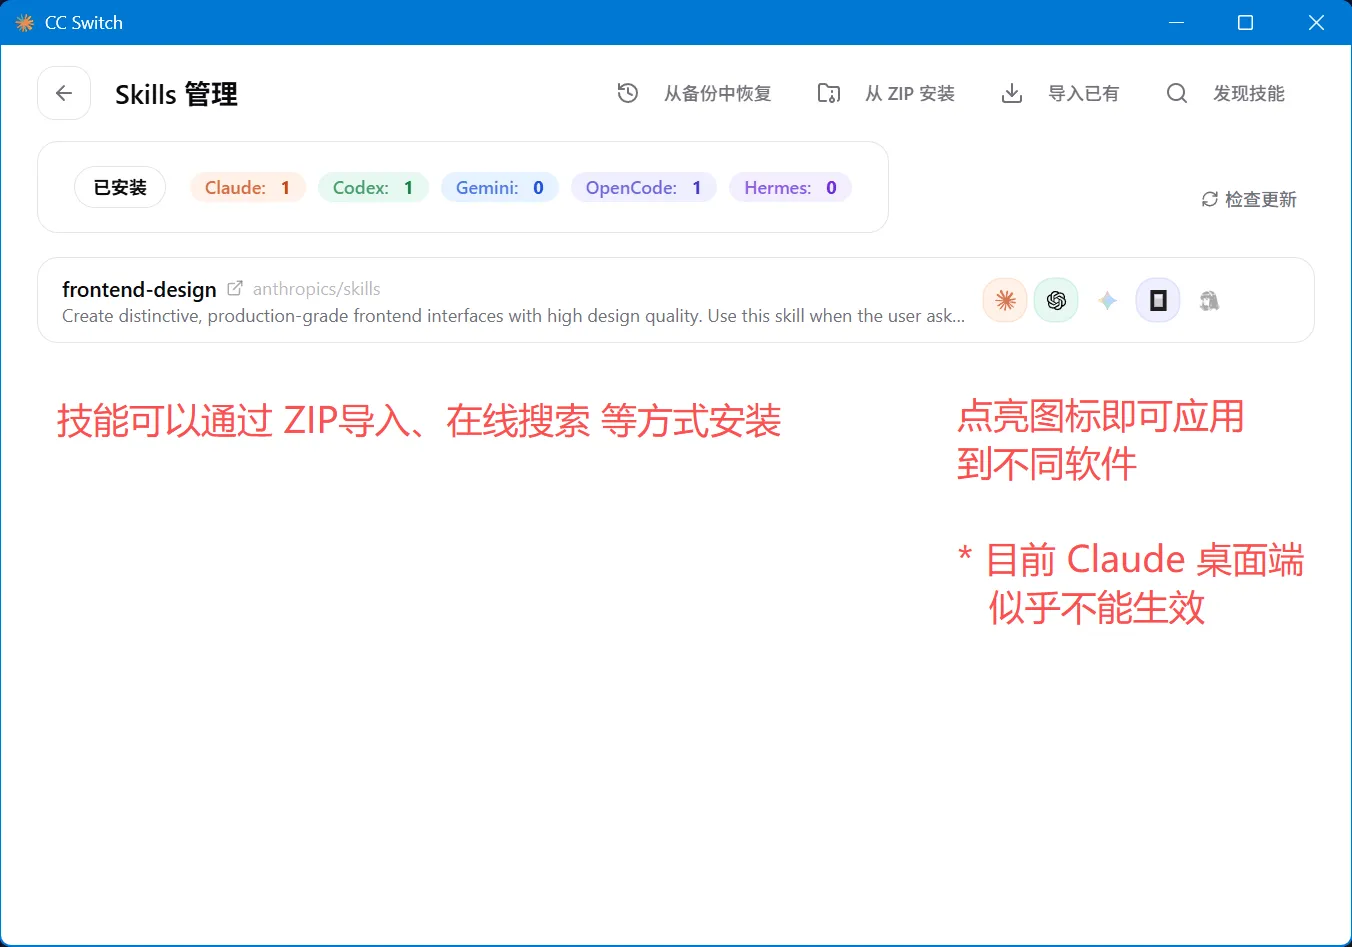Image resolution: width=1352 pixels, height=947 pixels.
Task: Toggle OpenCode app icon for frontend-design
Action: (x=1158, y=300)
